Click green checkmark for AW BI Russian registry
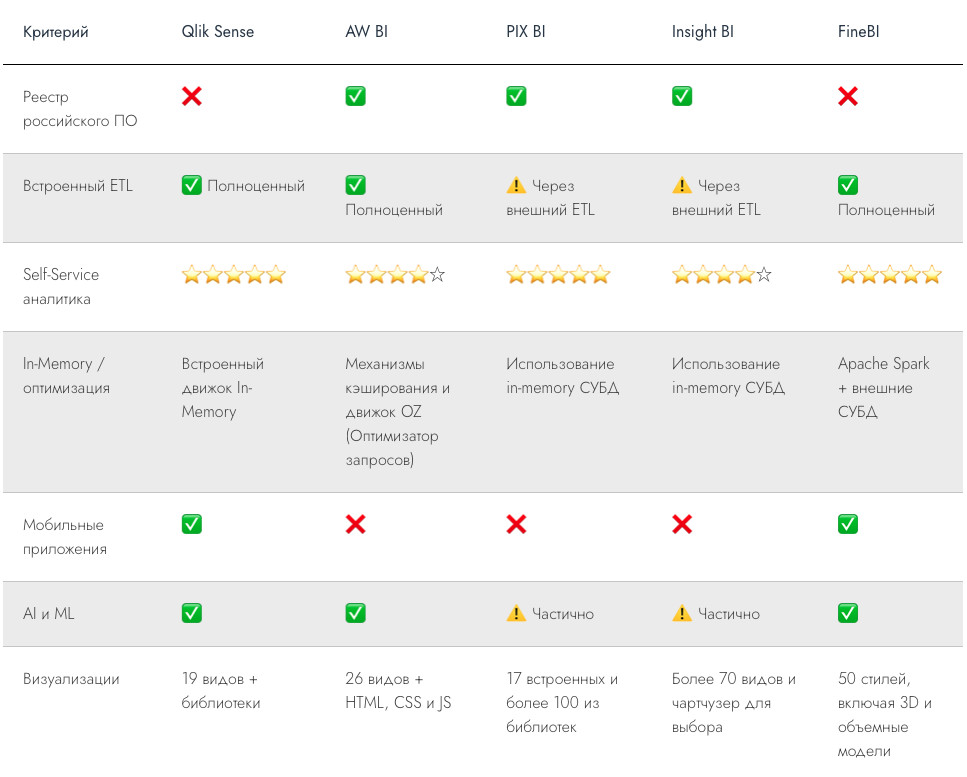Viewport: 967px width, 777px height. tap(355, 96)
